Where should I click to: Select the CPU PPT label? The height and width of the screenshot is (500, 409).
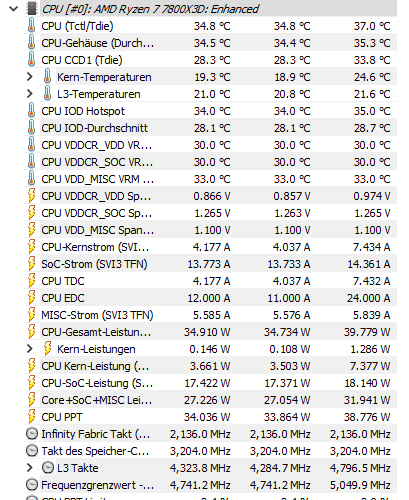62,417
